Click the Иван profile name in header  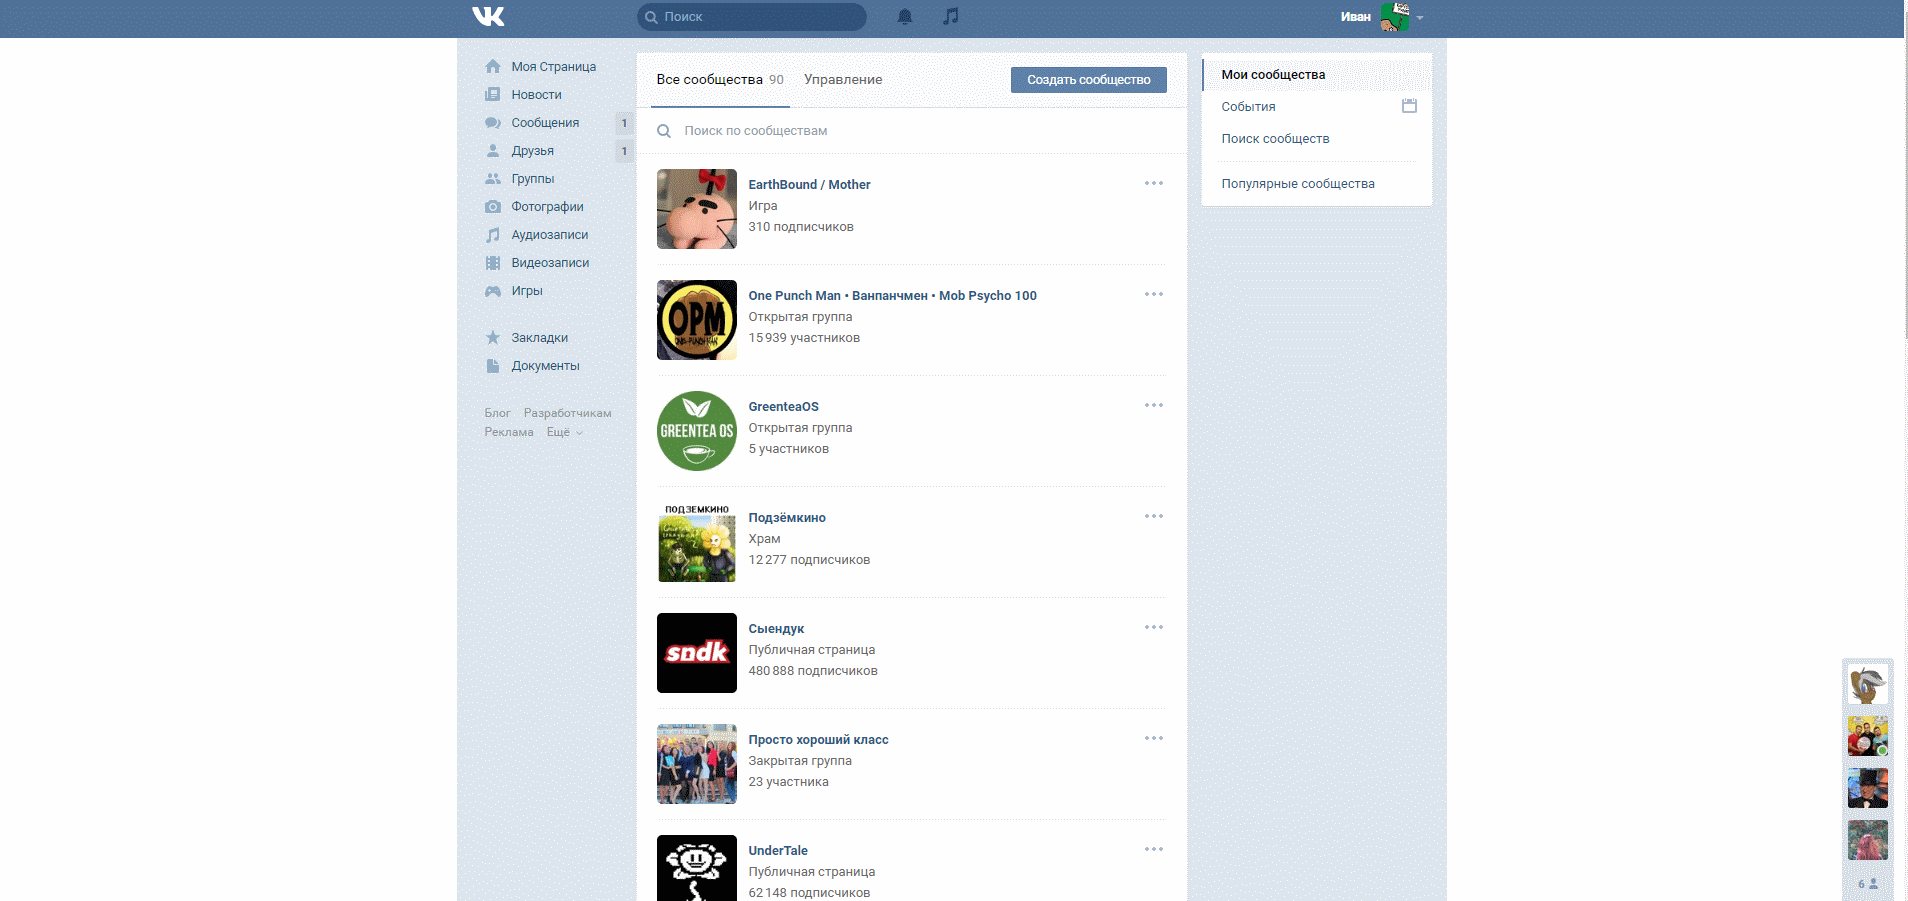[1355, 17]
